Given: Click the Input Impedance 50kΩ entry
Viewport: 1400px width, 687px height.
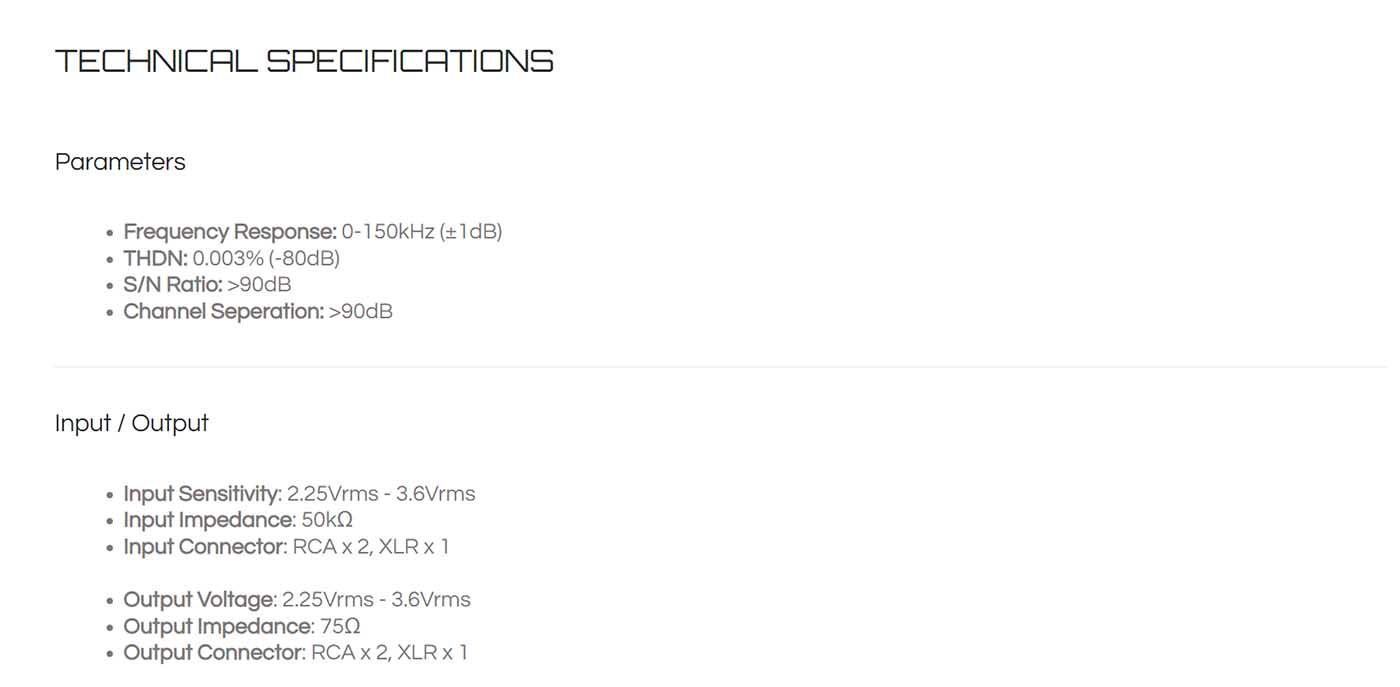Looking at the screenshot, I should point(238,520).
